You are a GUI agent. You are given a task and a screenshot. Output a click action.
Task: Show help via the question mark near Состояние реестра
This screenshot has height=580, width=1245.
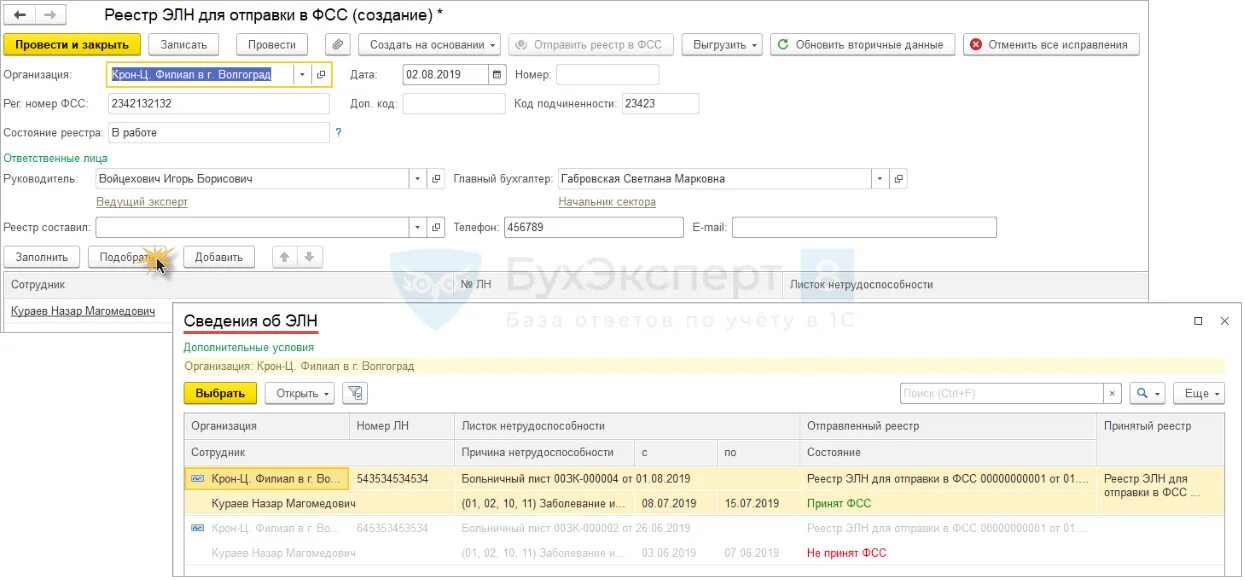click(338, 132)
